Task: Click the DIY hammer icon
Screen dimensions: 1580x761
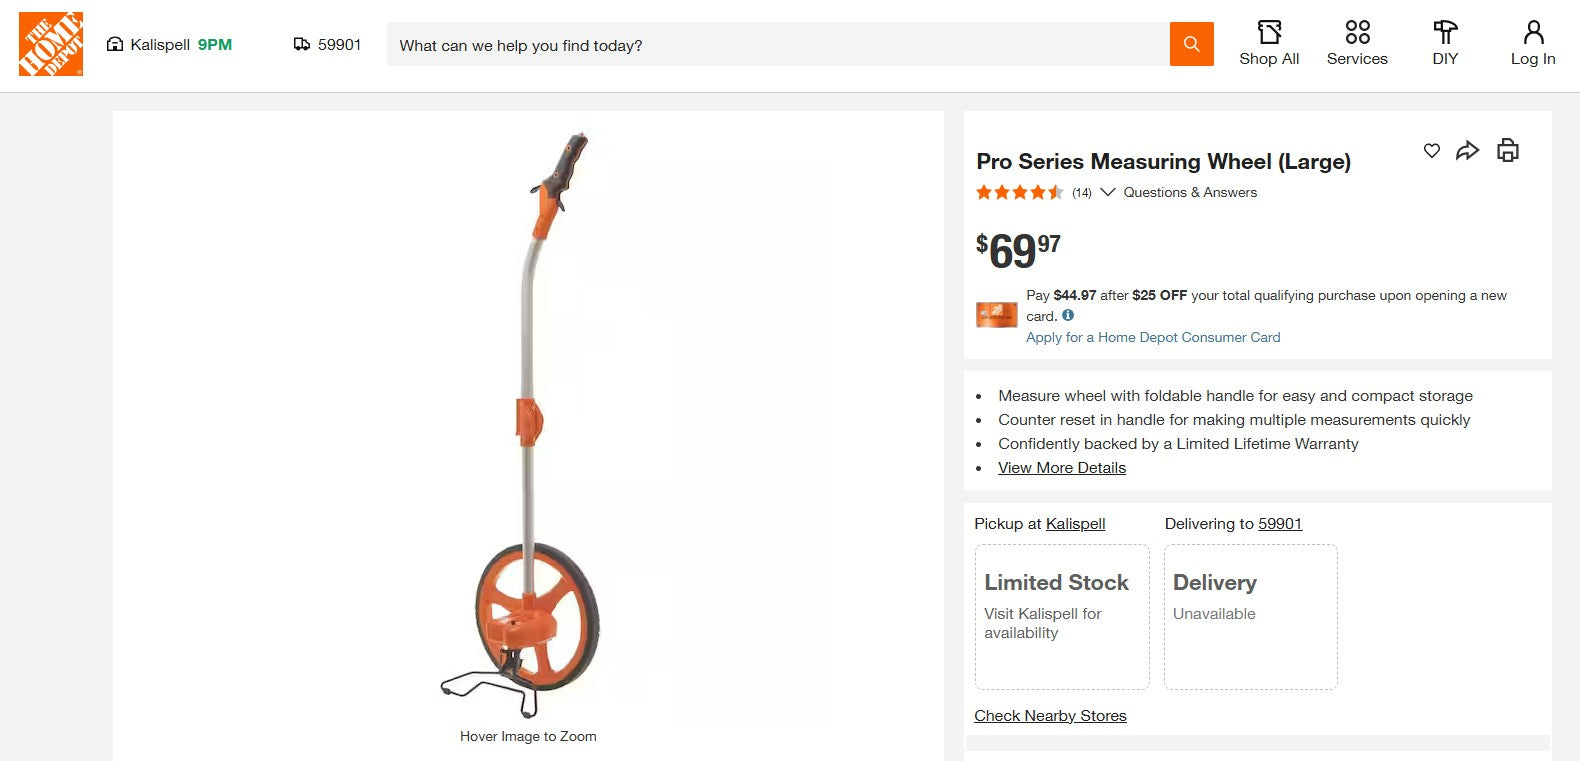Action: (1444, 33)
